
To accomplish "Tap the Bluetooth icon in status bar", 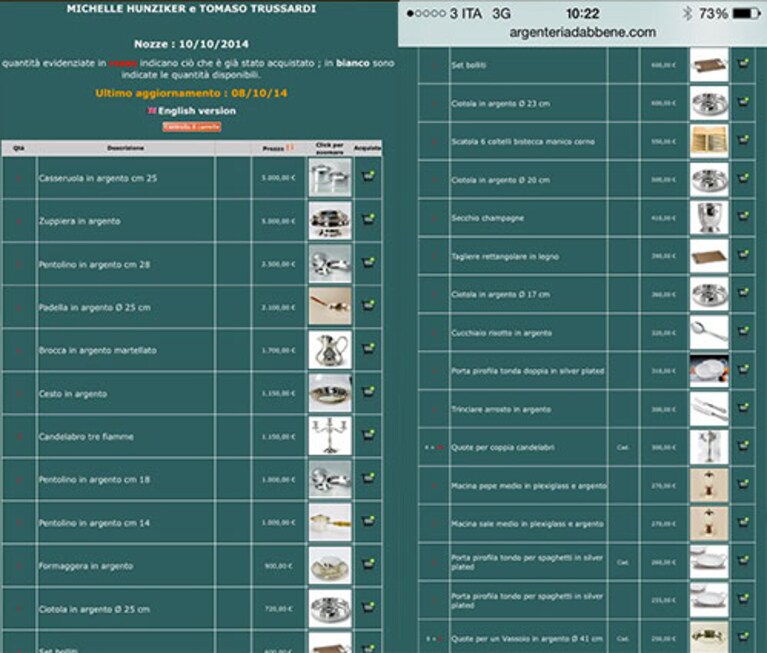I will (x=687, y=14).
